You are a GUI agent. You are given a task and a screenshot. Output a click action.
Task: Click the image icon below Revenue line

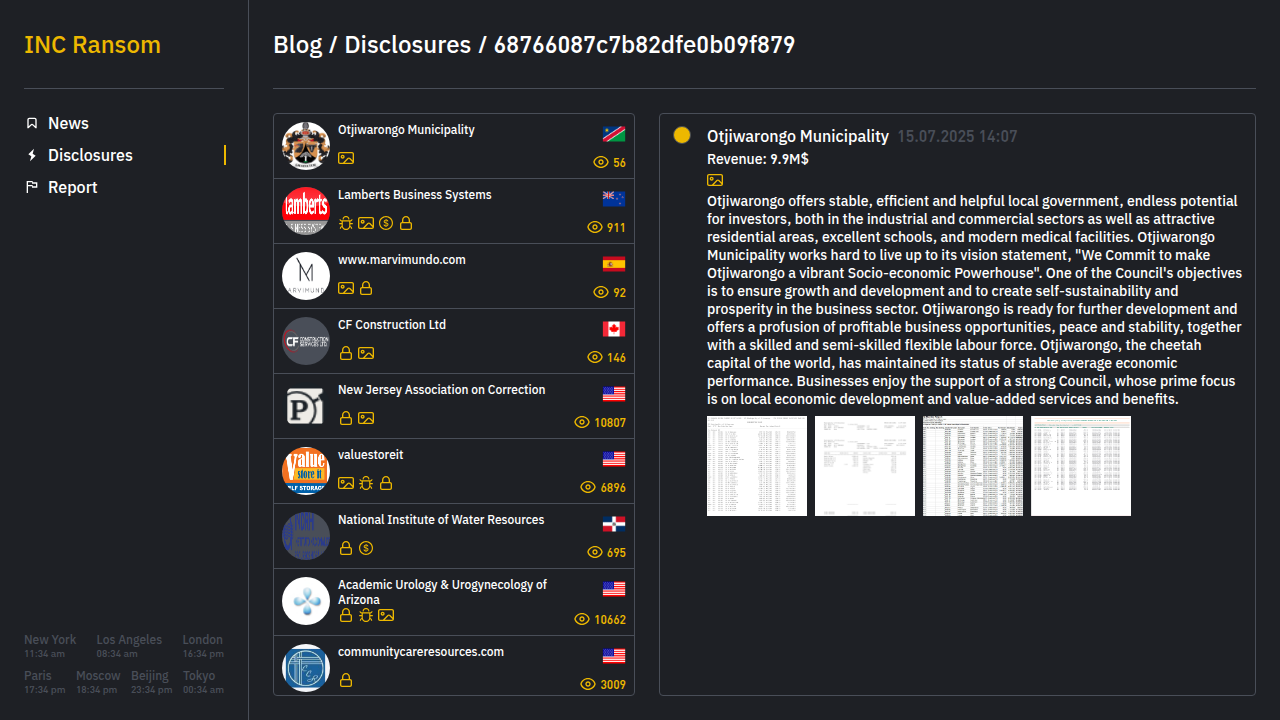715,180
